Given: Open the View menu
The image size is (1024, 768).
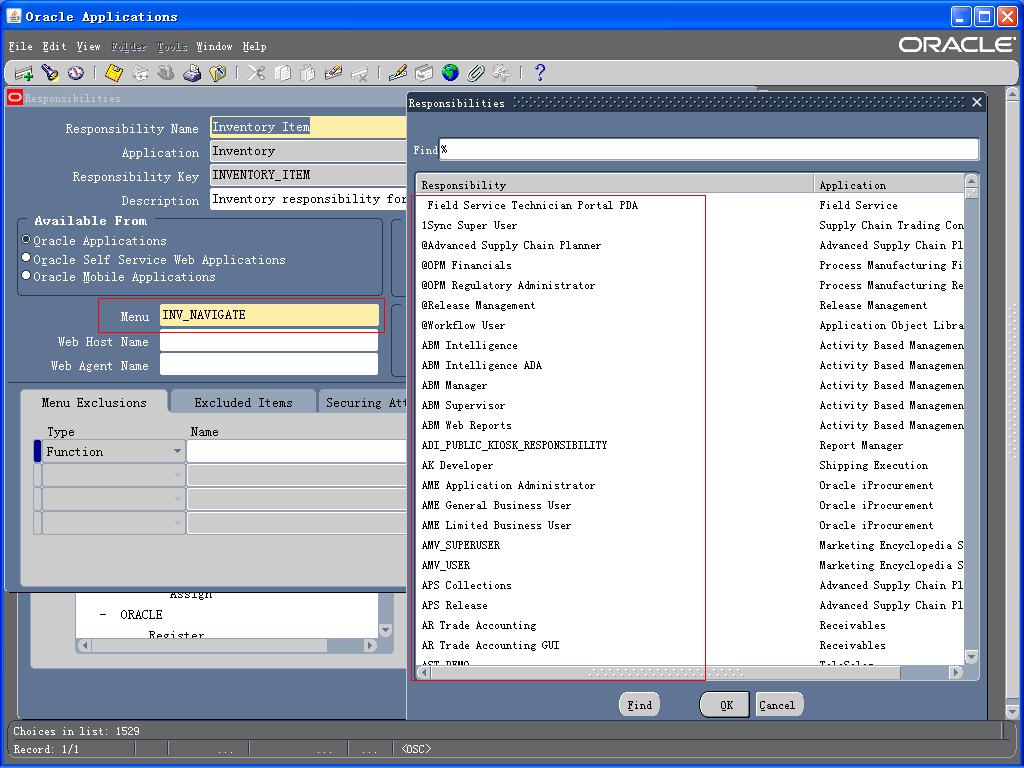Looking at the screenshot, I should [x=88, y=46].
